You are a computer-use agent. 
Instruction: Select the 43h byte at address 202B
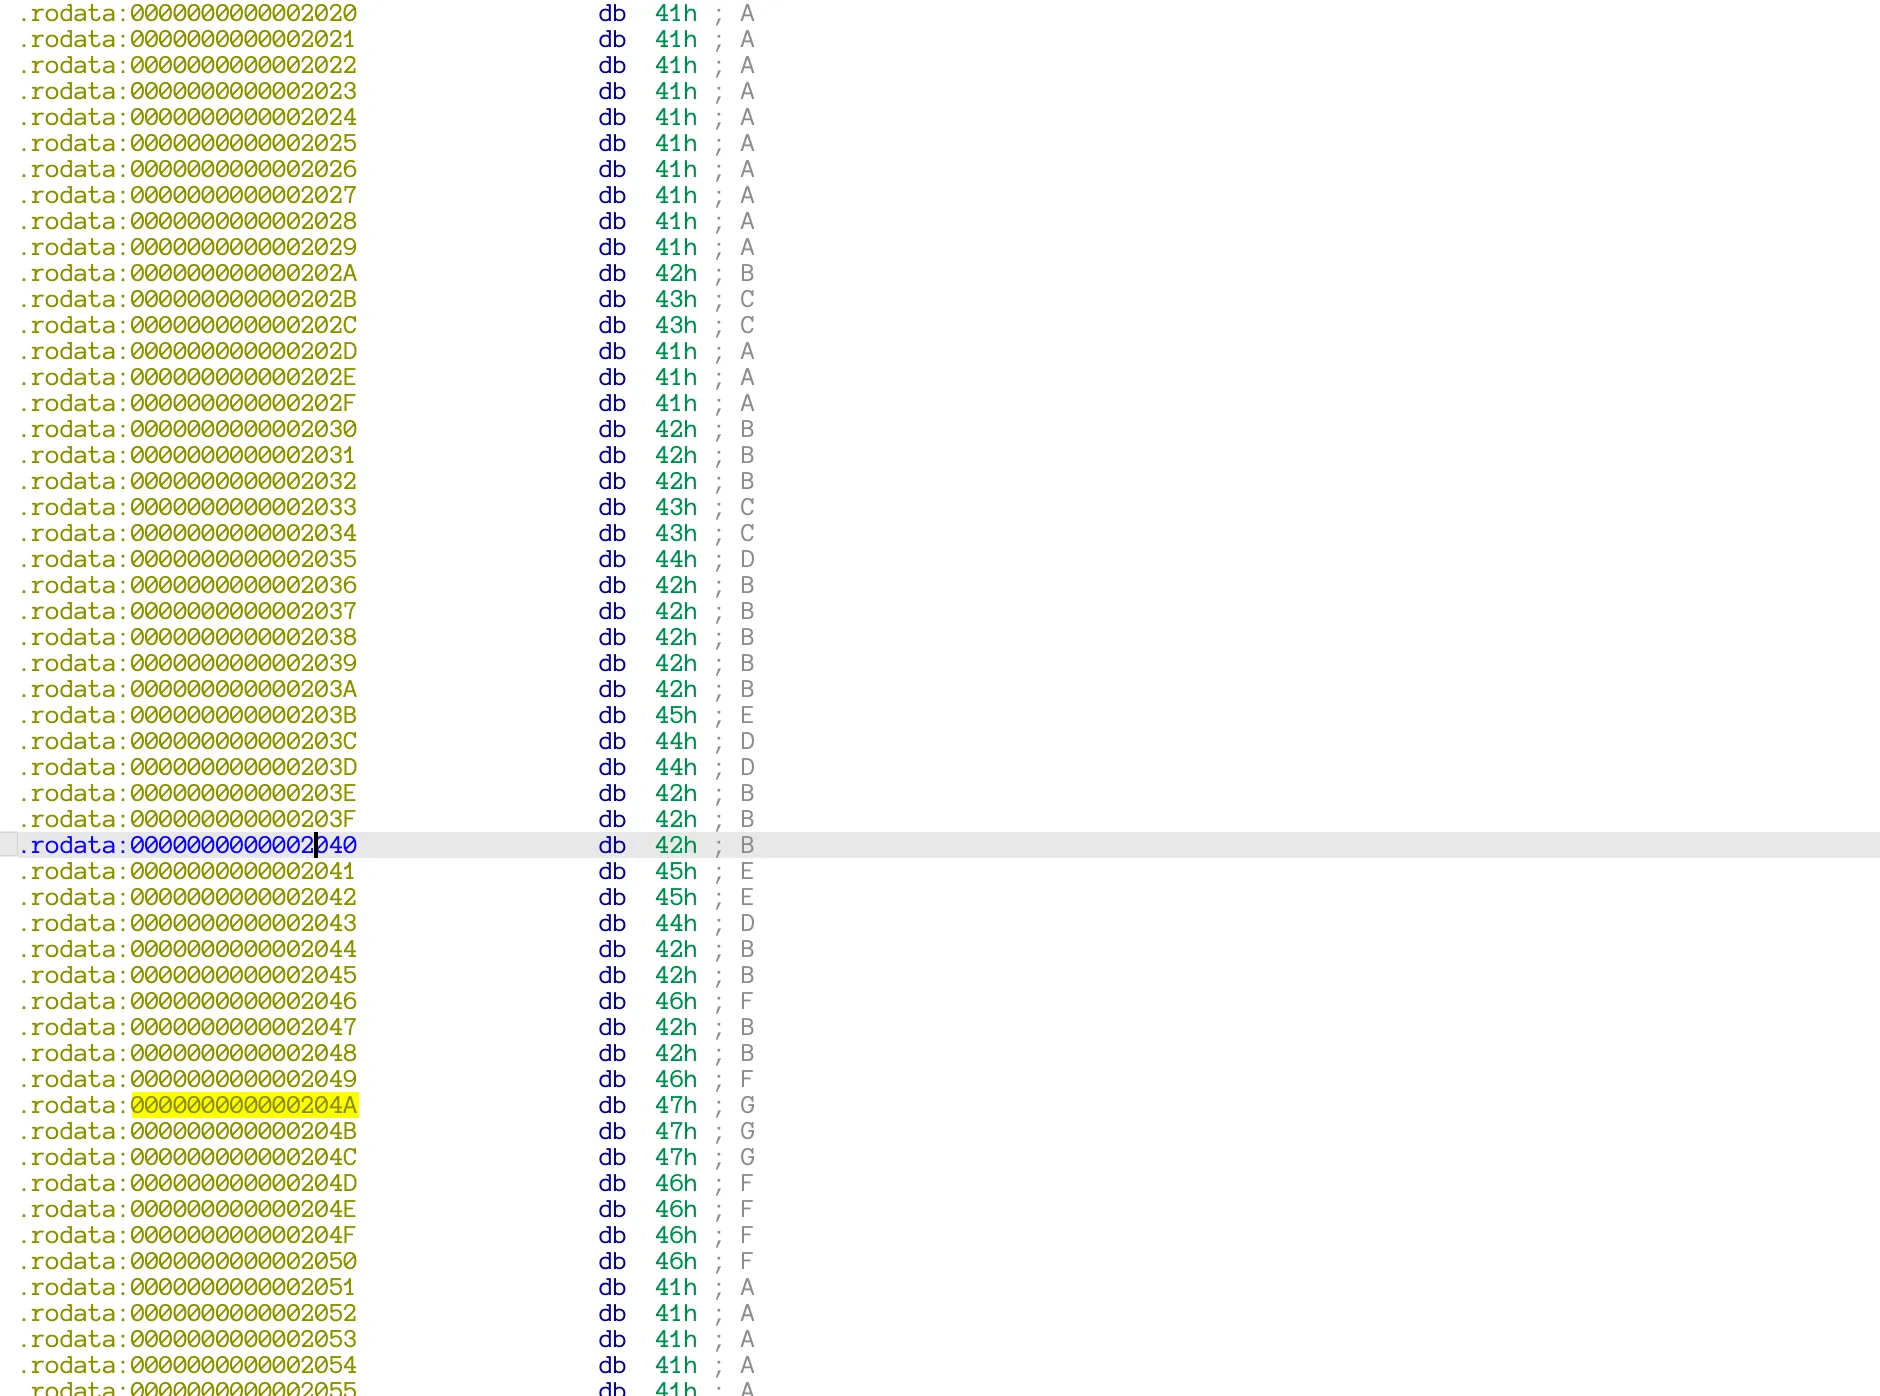pyautogui.click(x=675, y=299)
